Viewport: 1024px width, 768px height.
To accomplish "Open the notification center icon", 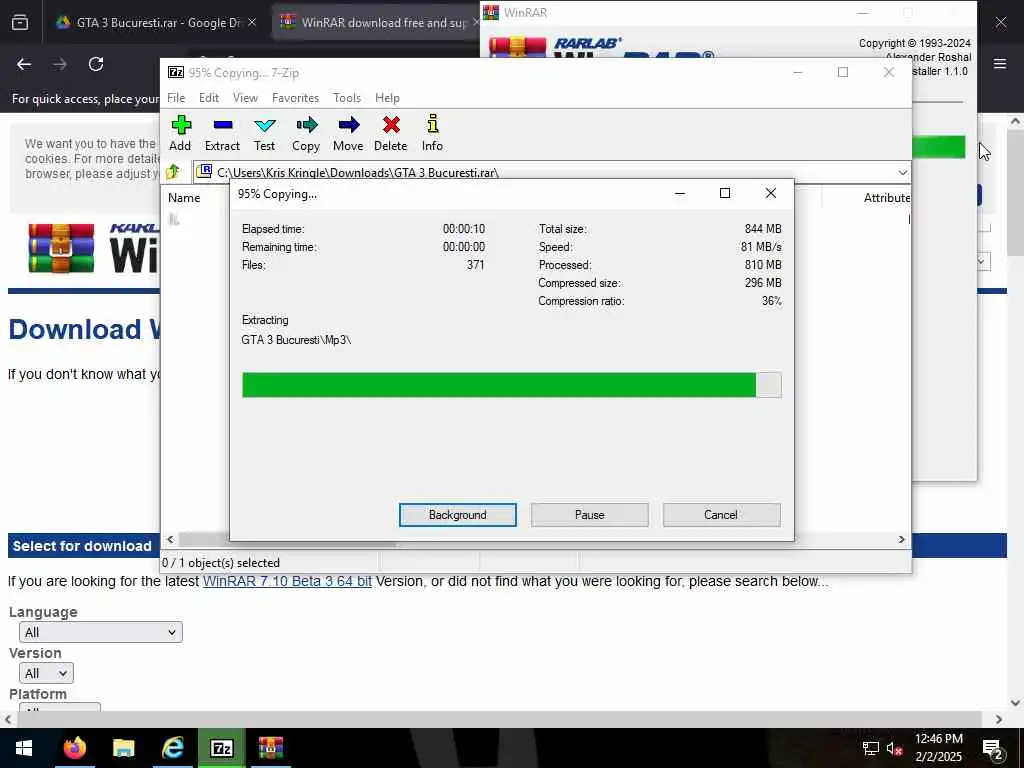I will [x=993, y=749].
